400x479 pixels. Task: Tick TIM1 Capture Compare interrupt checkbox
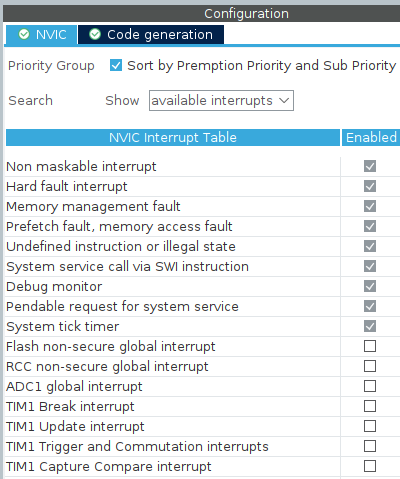370,466
